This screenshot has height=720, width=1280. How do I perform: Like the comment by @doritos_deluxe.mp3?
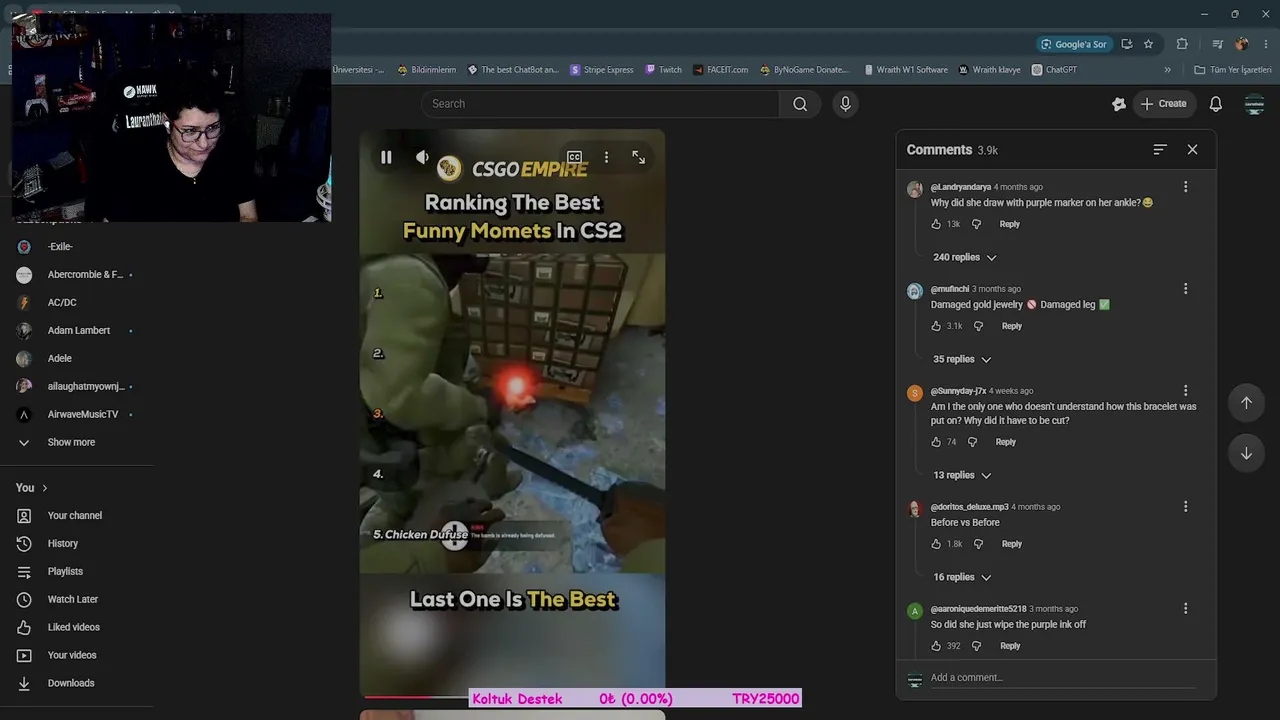click(936, 544)
